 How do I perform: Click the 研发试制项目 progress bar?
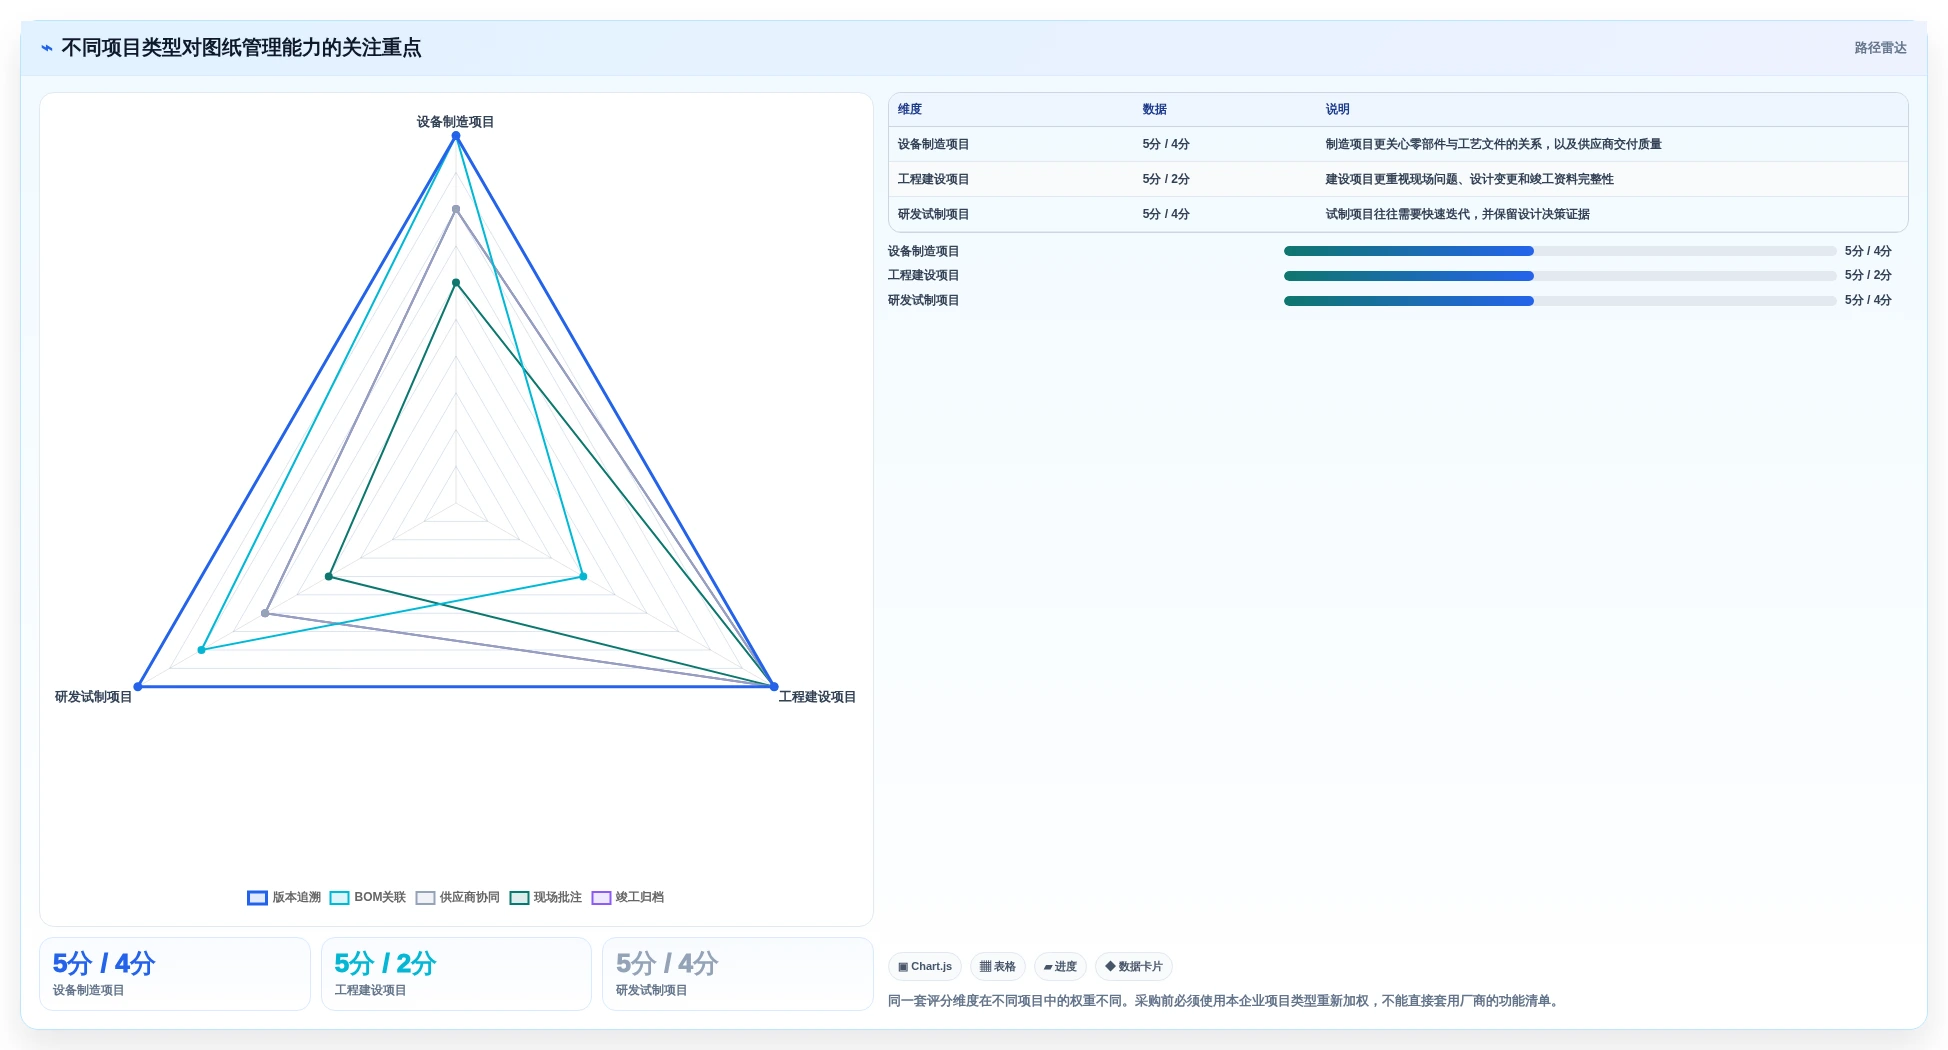pyautogui.click(x=1560, y=301)
